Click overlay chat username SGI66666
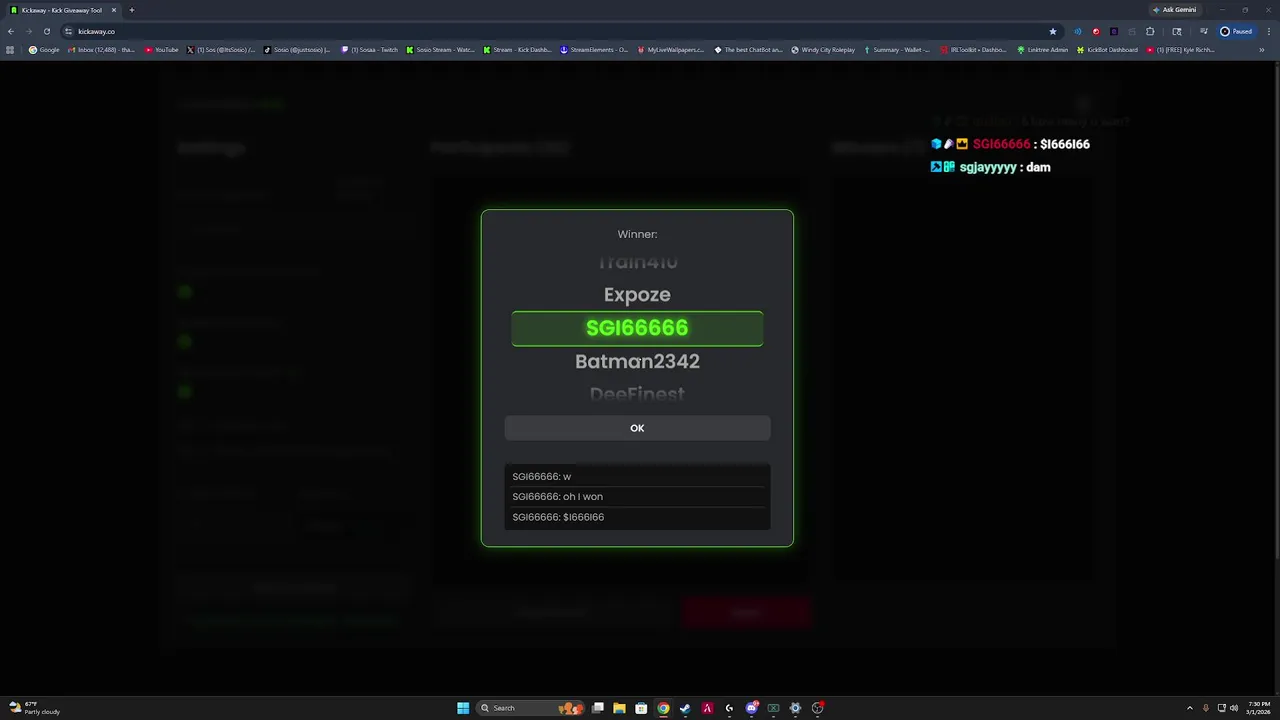The width and height of the screenshot is (1280, 720). pos(1001,144)
